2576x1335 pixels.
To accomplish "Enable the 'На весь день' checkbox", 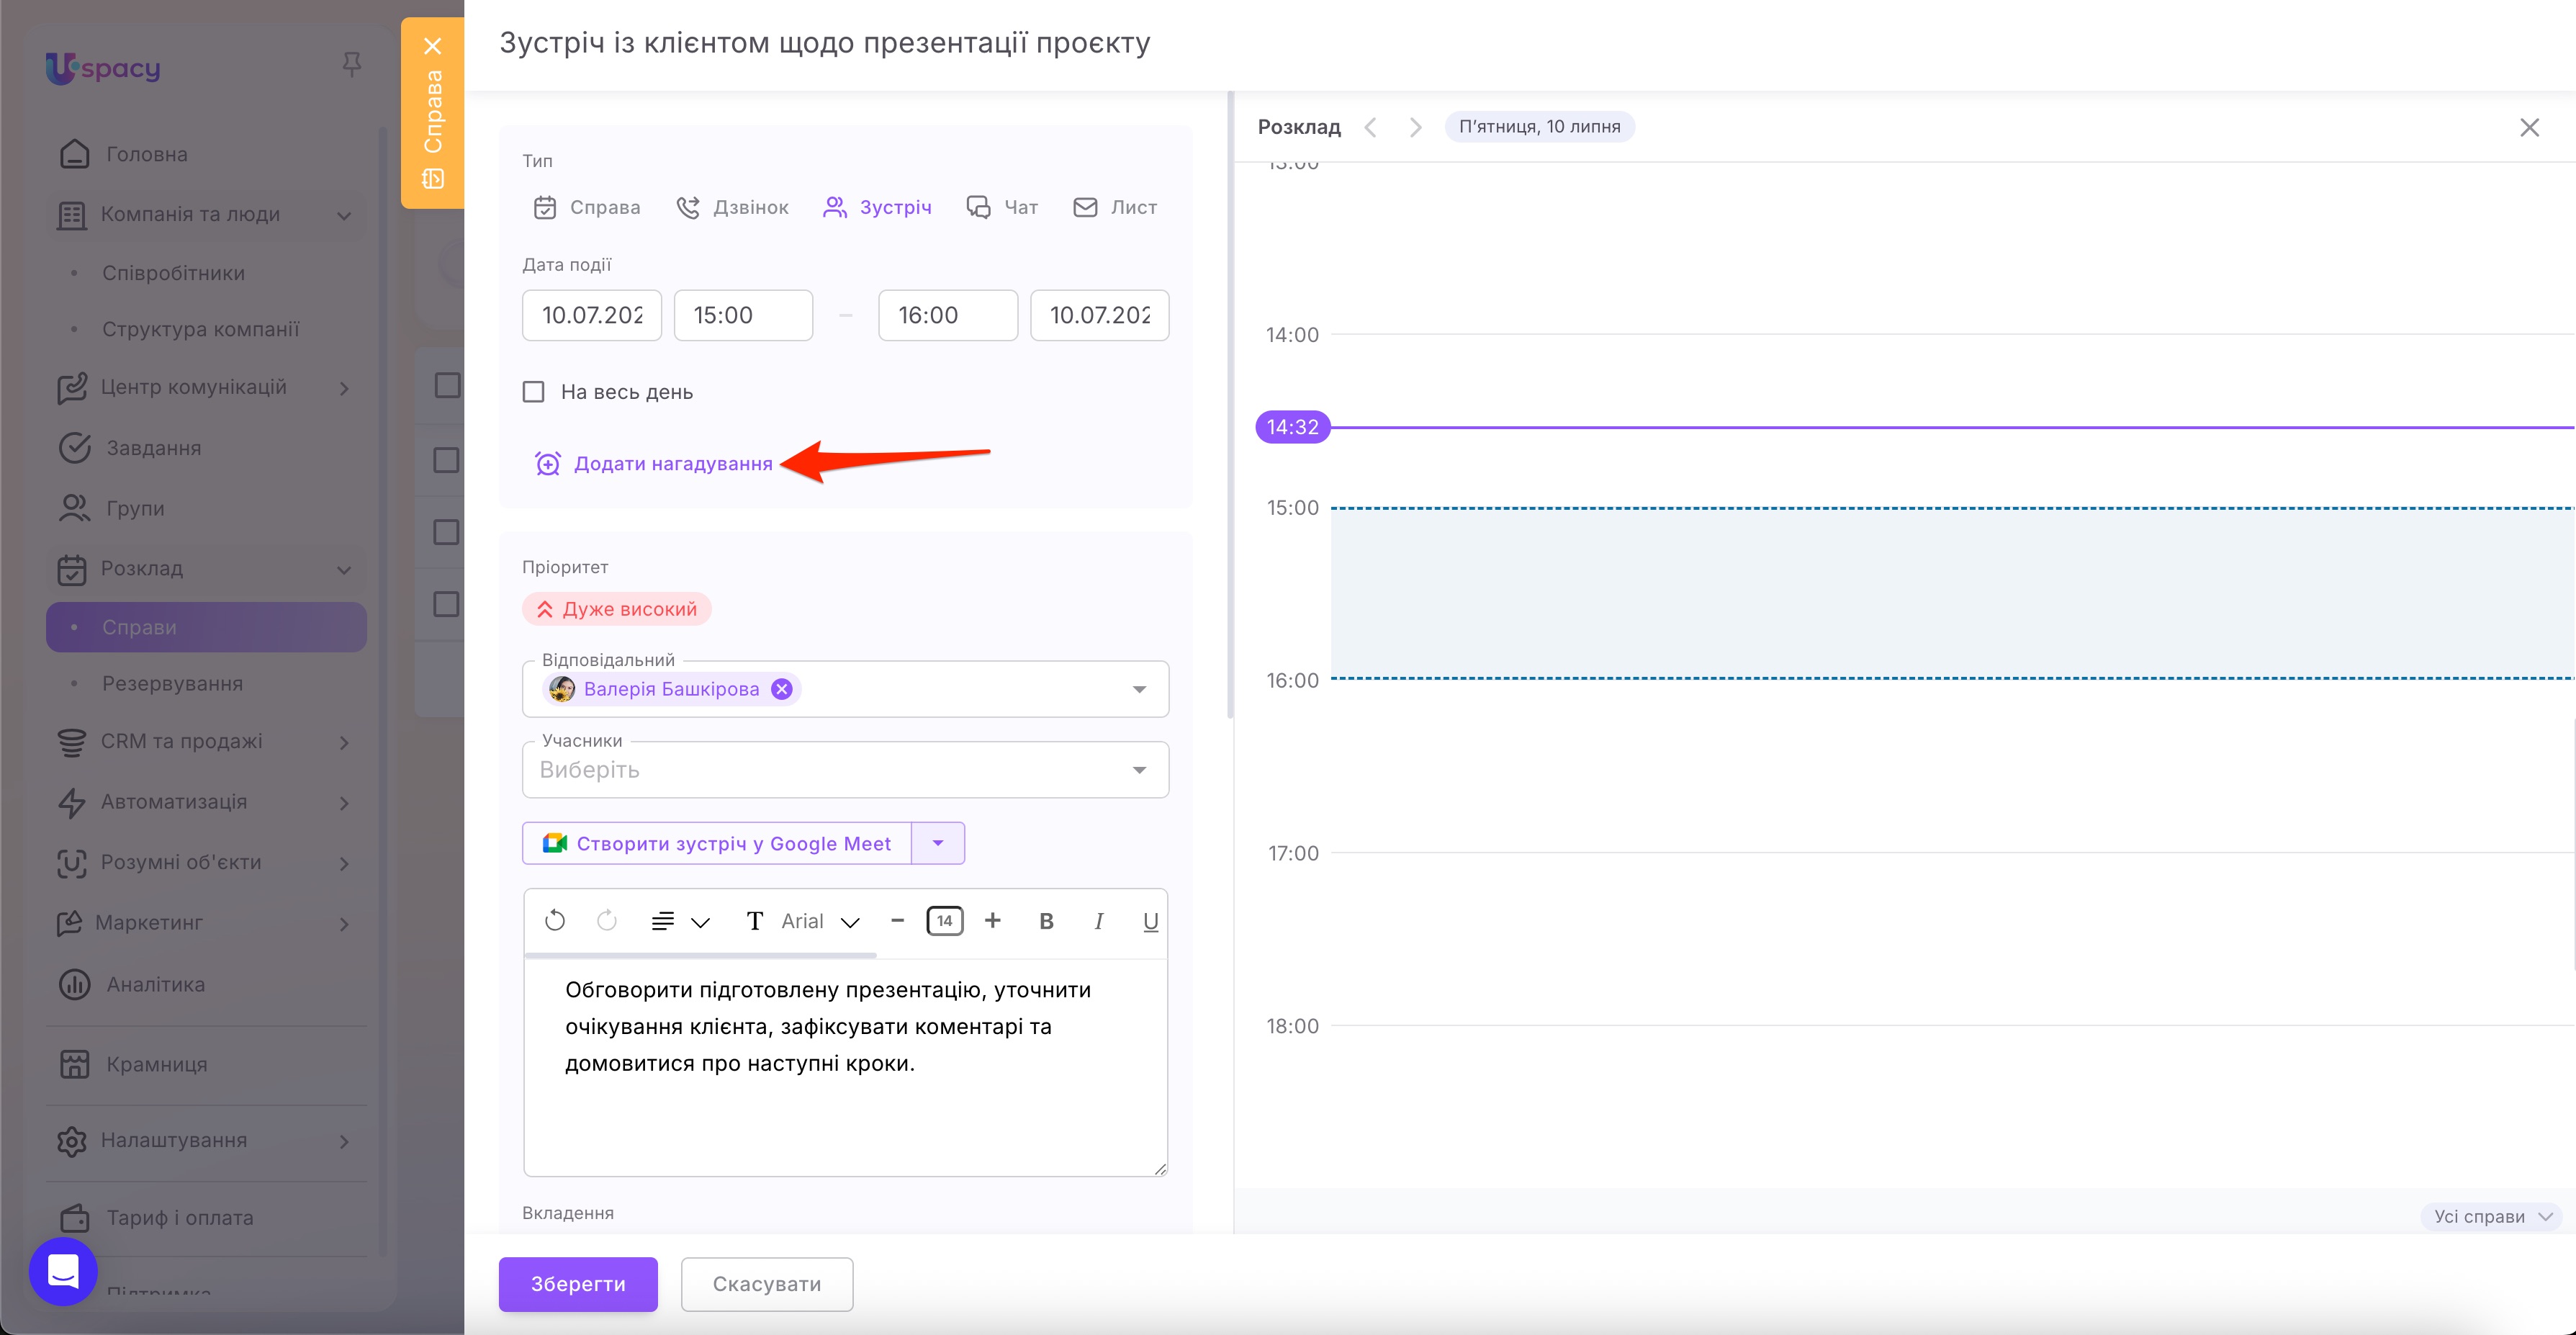I will point(534,392).
